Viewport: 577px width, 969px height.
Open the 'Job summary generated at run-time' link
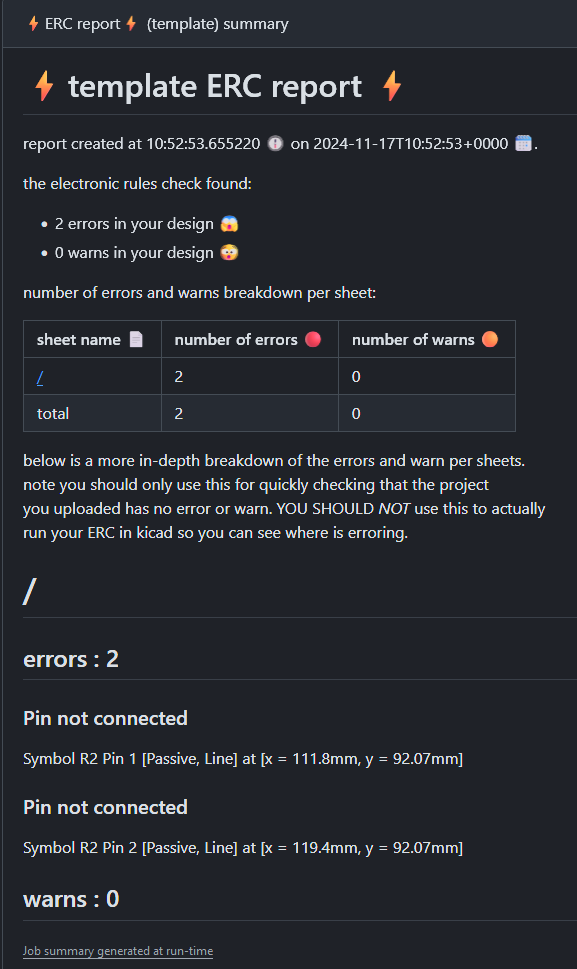(118, 951)
